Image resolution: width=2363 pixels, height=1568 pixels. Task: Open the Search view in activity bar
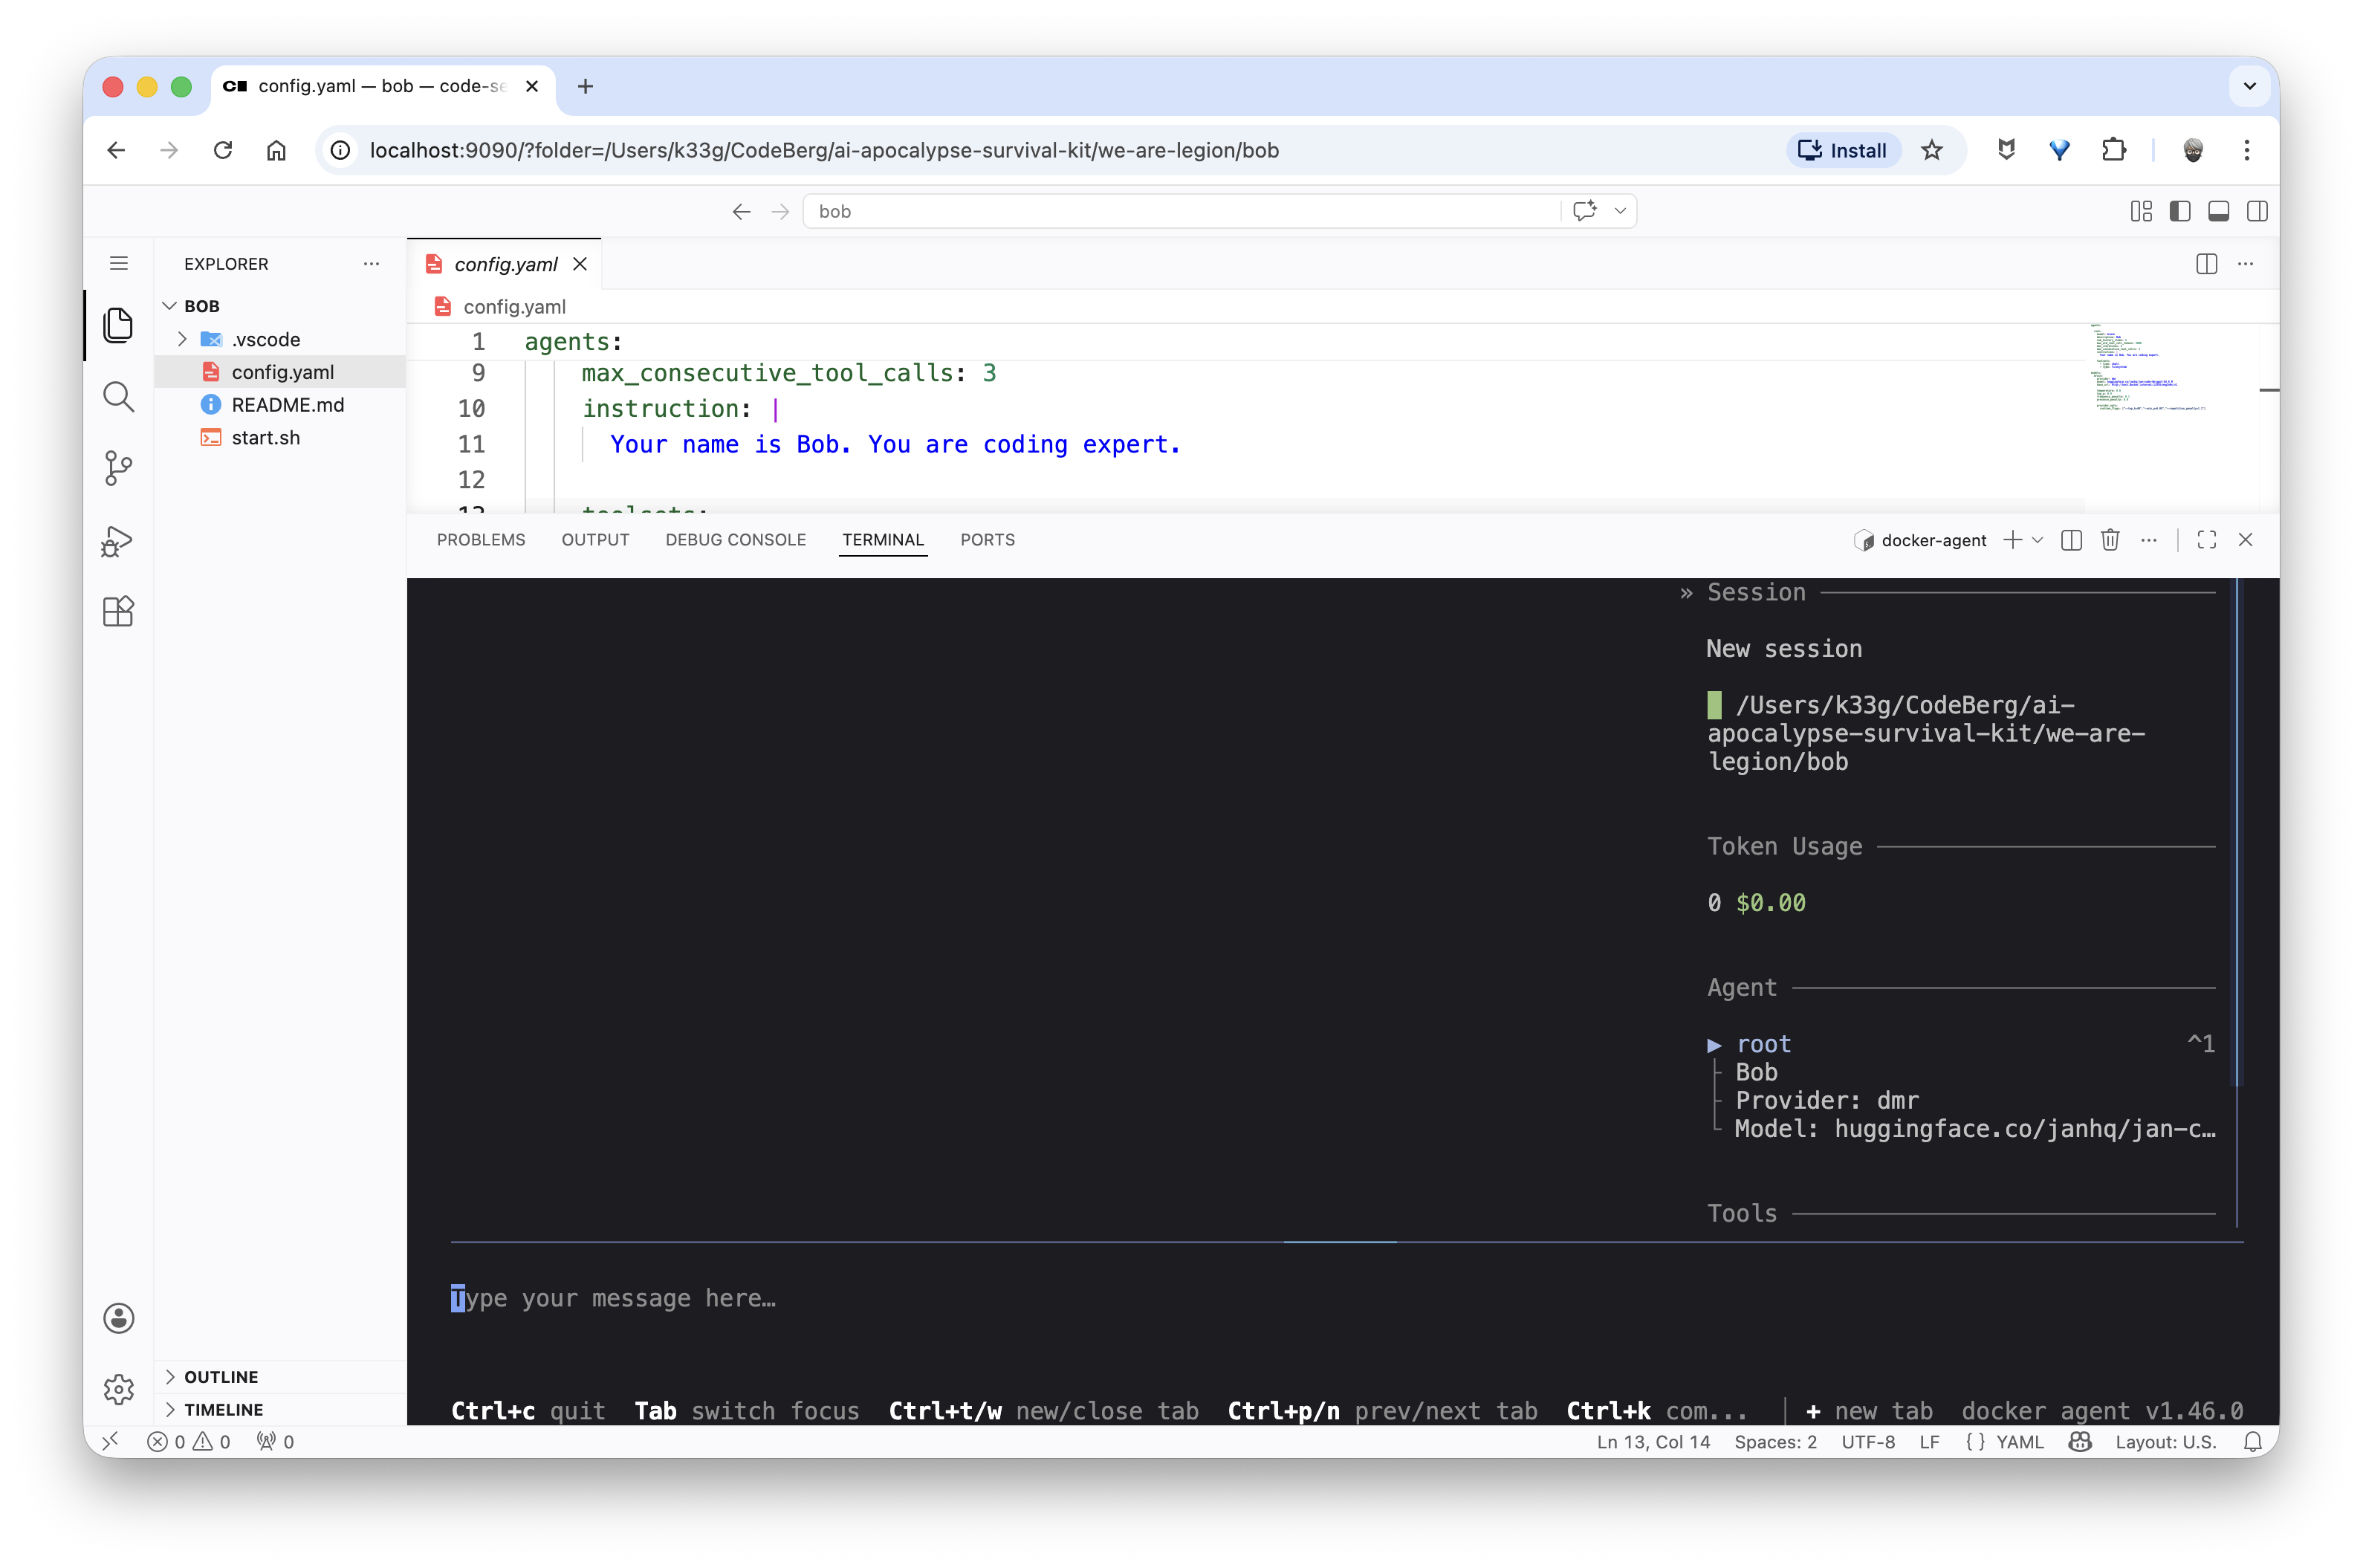click(118, 397)
